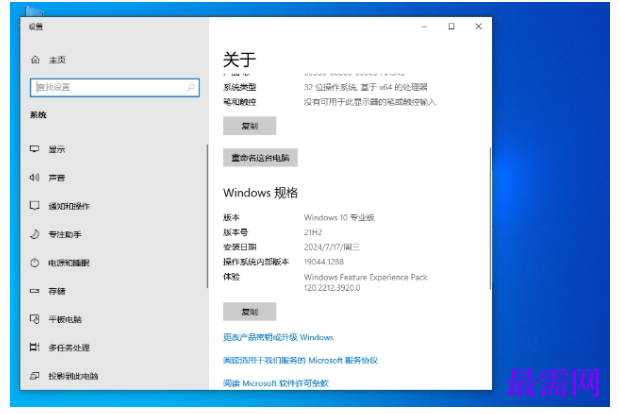Screen dimensions: 619x414
Task: Close the Settings window
Action: pyautogui.click(x=478, y=26)
